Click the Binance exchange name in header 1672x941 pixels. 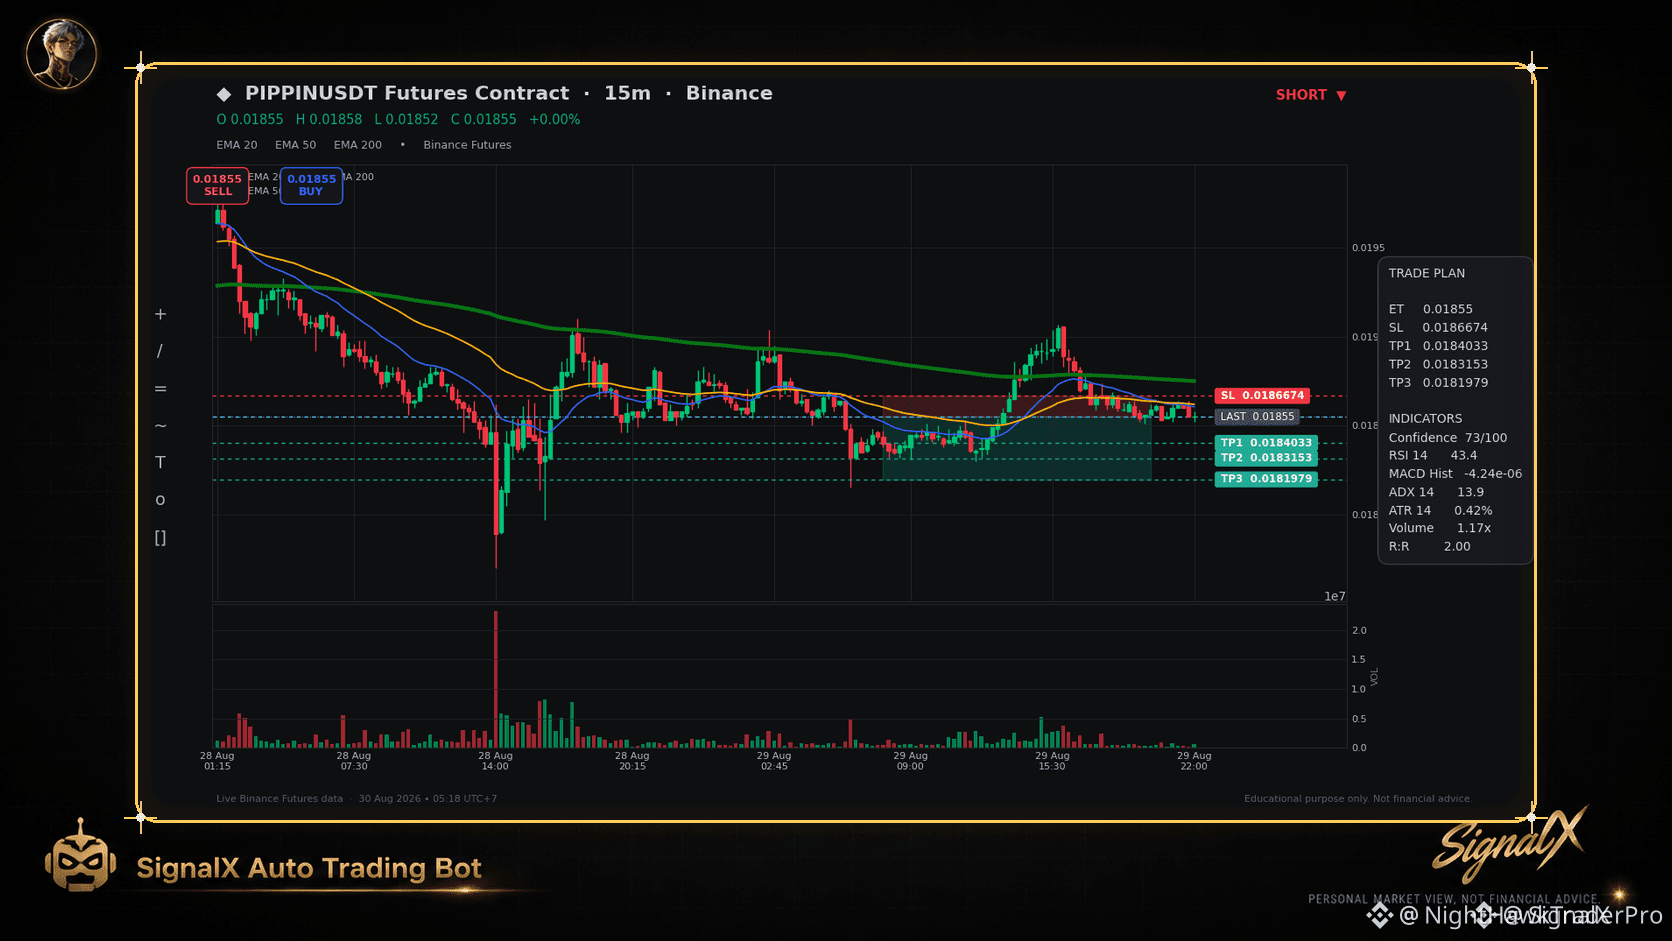(729, 93)
